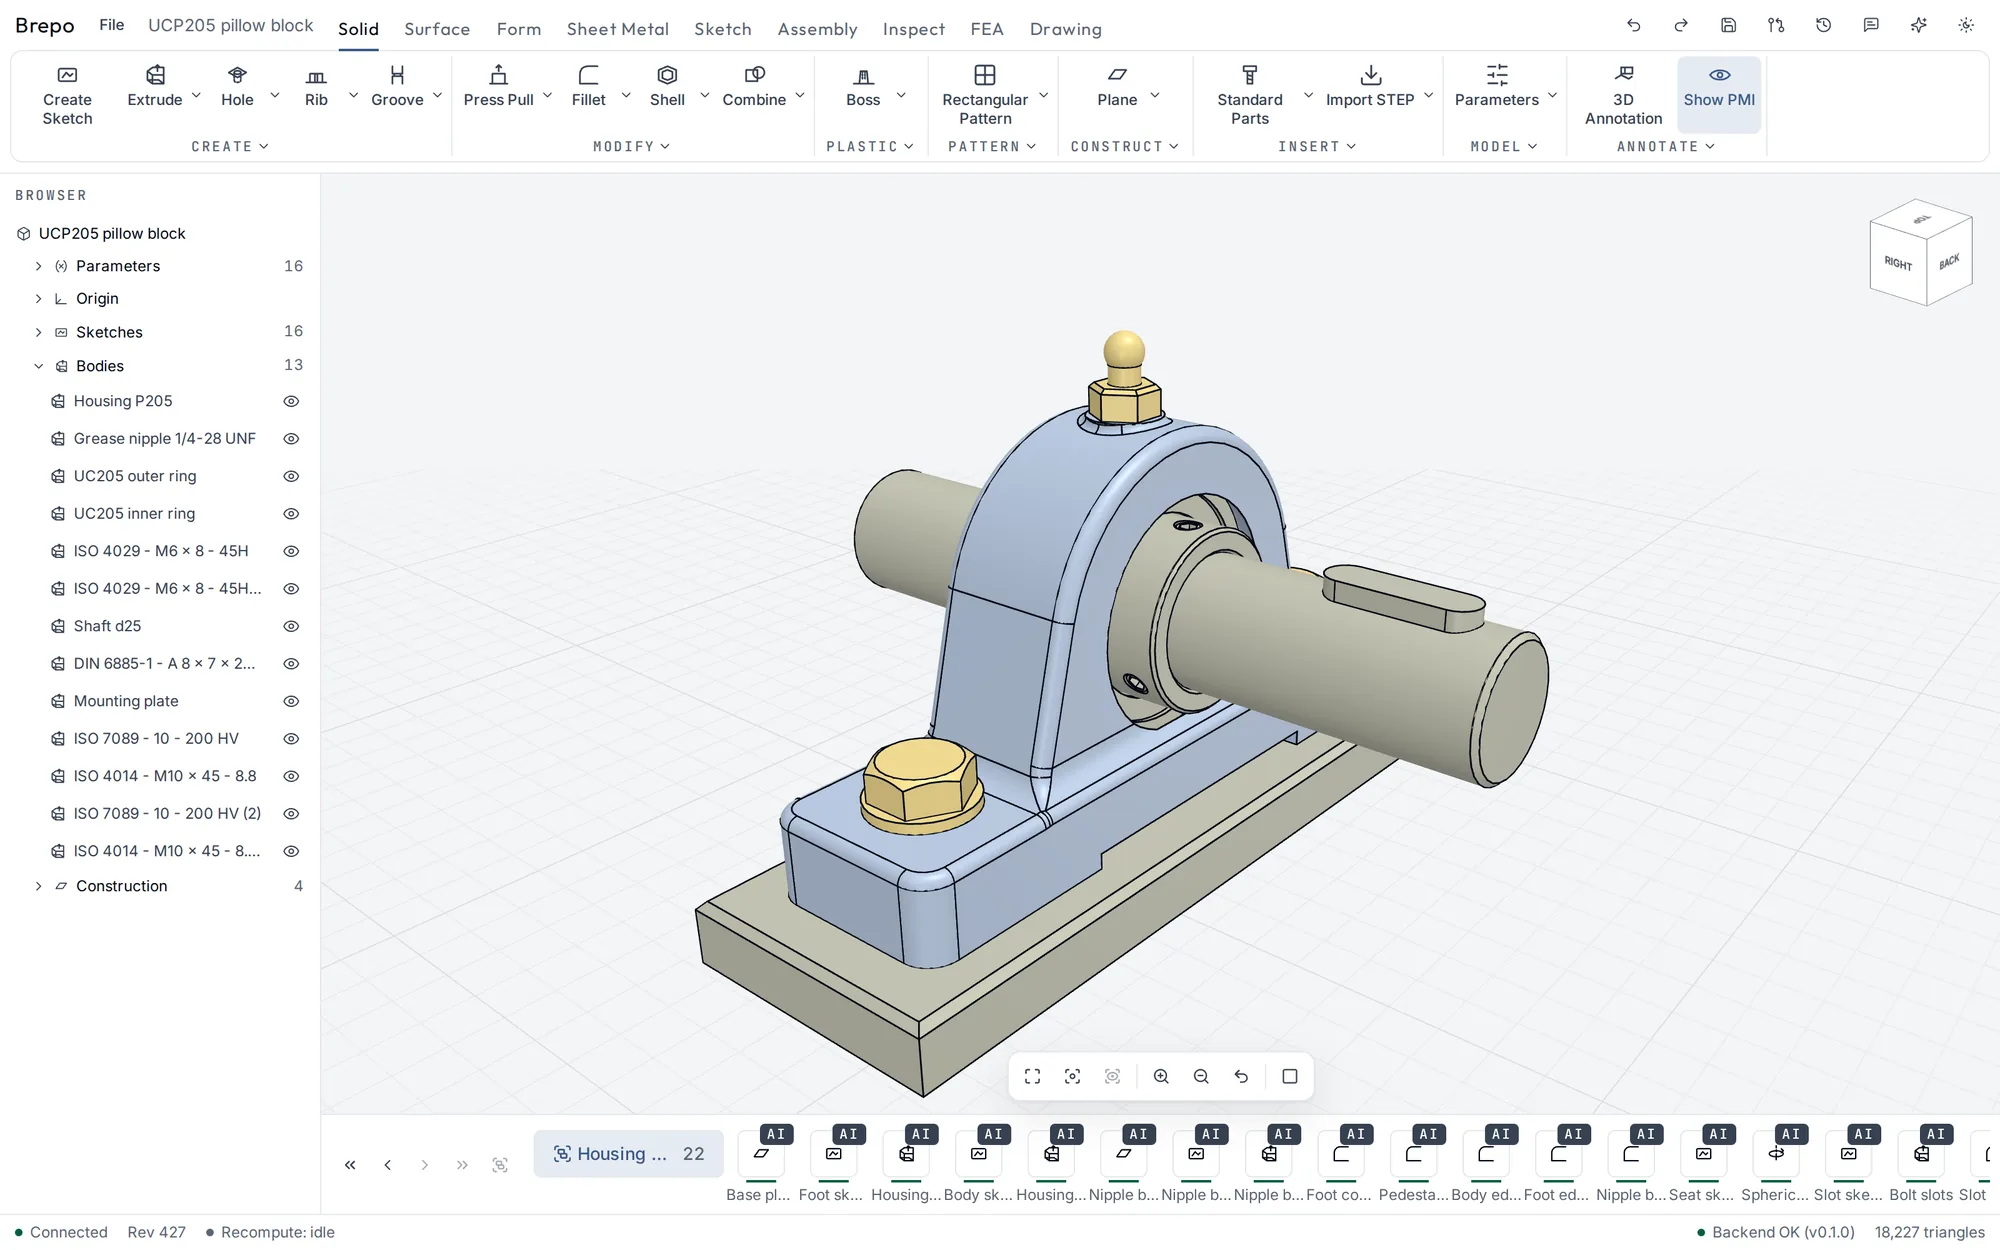The width and height of the screenshot is (2000, 1250).
Task: Expand the Construction tree node
Action: (x=38, y=886)
